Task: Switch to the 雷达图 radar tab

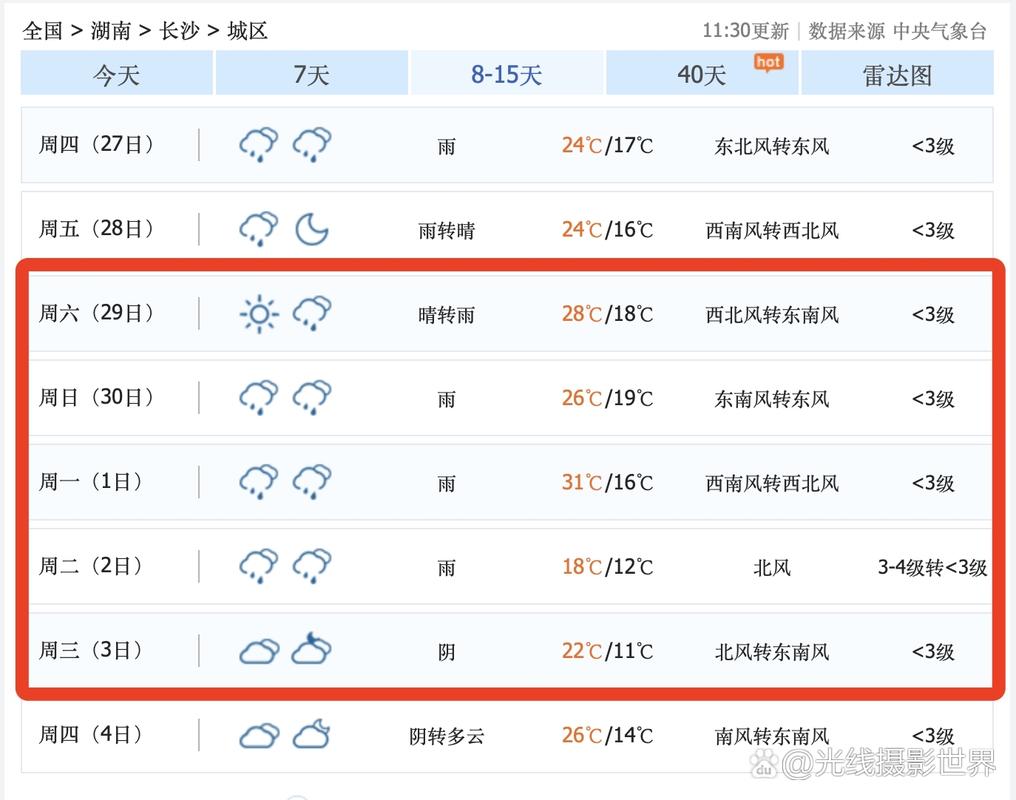Action: 897,73
